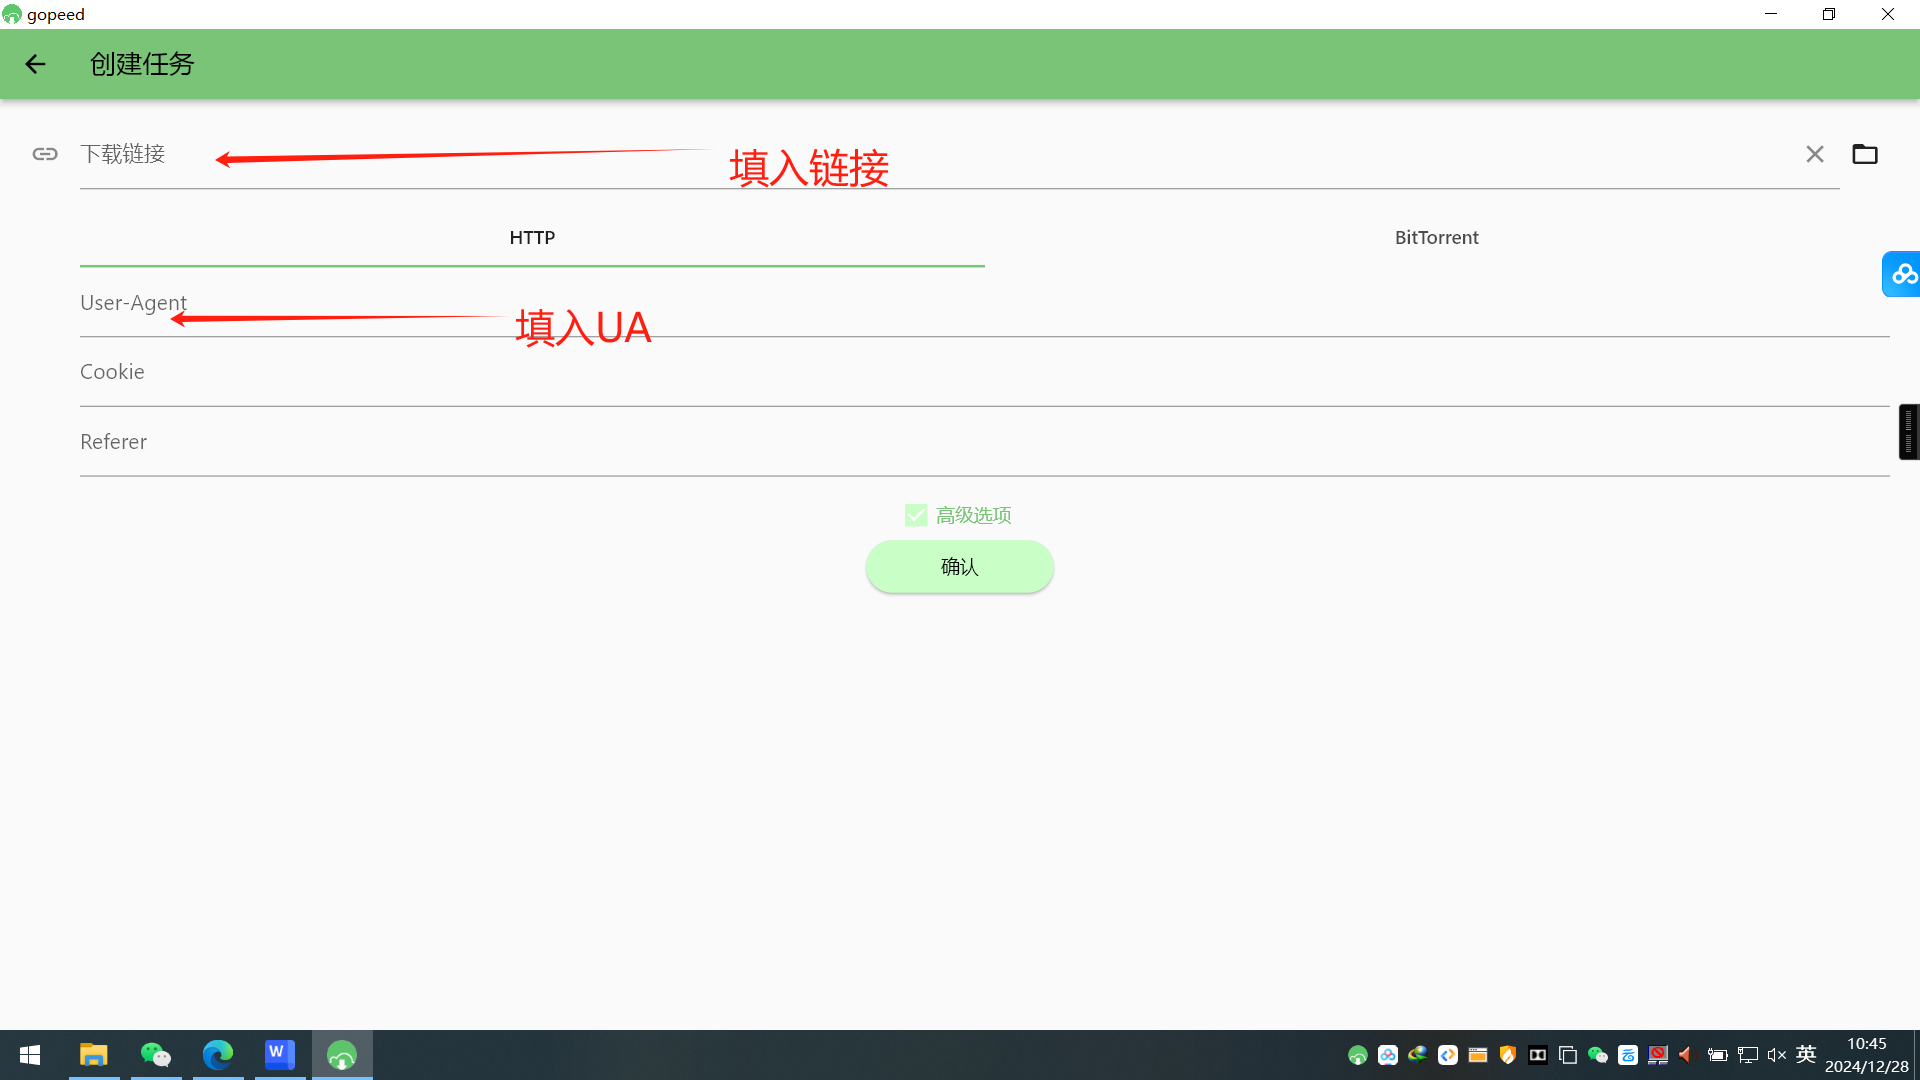Open the Baidu Netdisk floating icon

[x=1903, y=274]
